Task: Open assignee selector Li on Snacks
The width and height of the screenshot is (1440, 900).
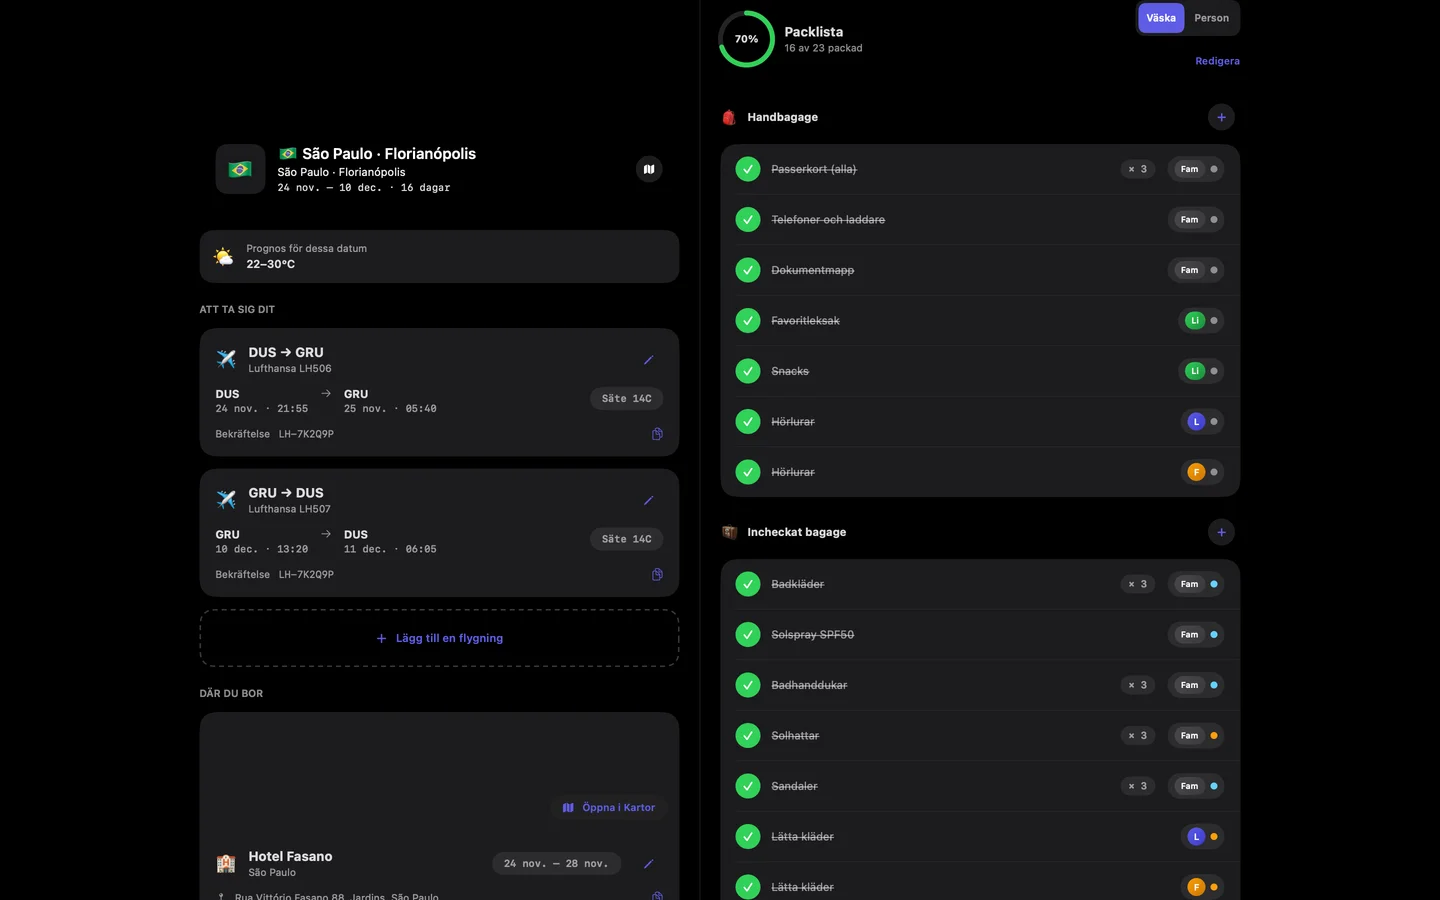Action: tap(1201, 371)
